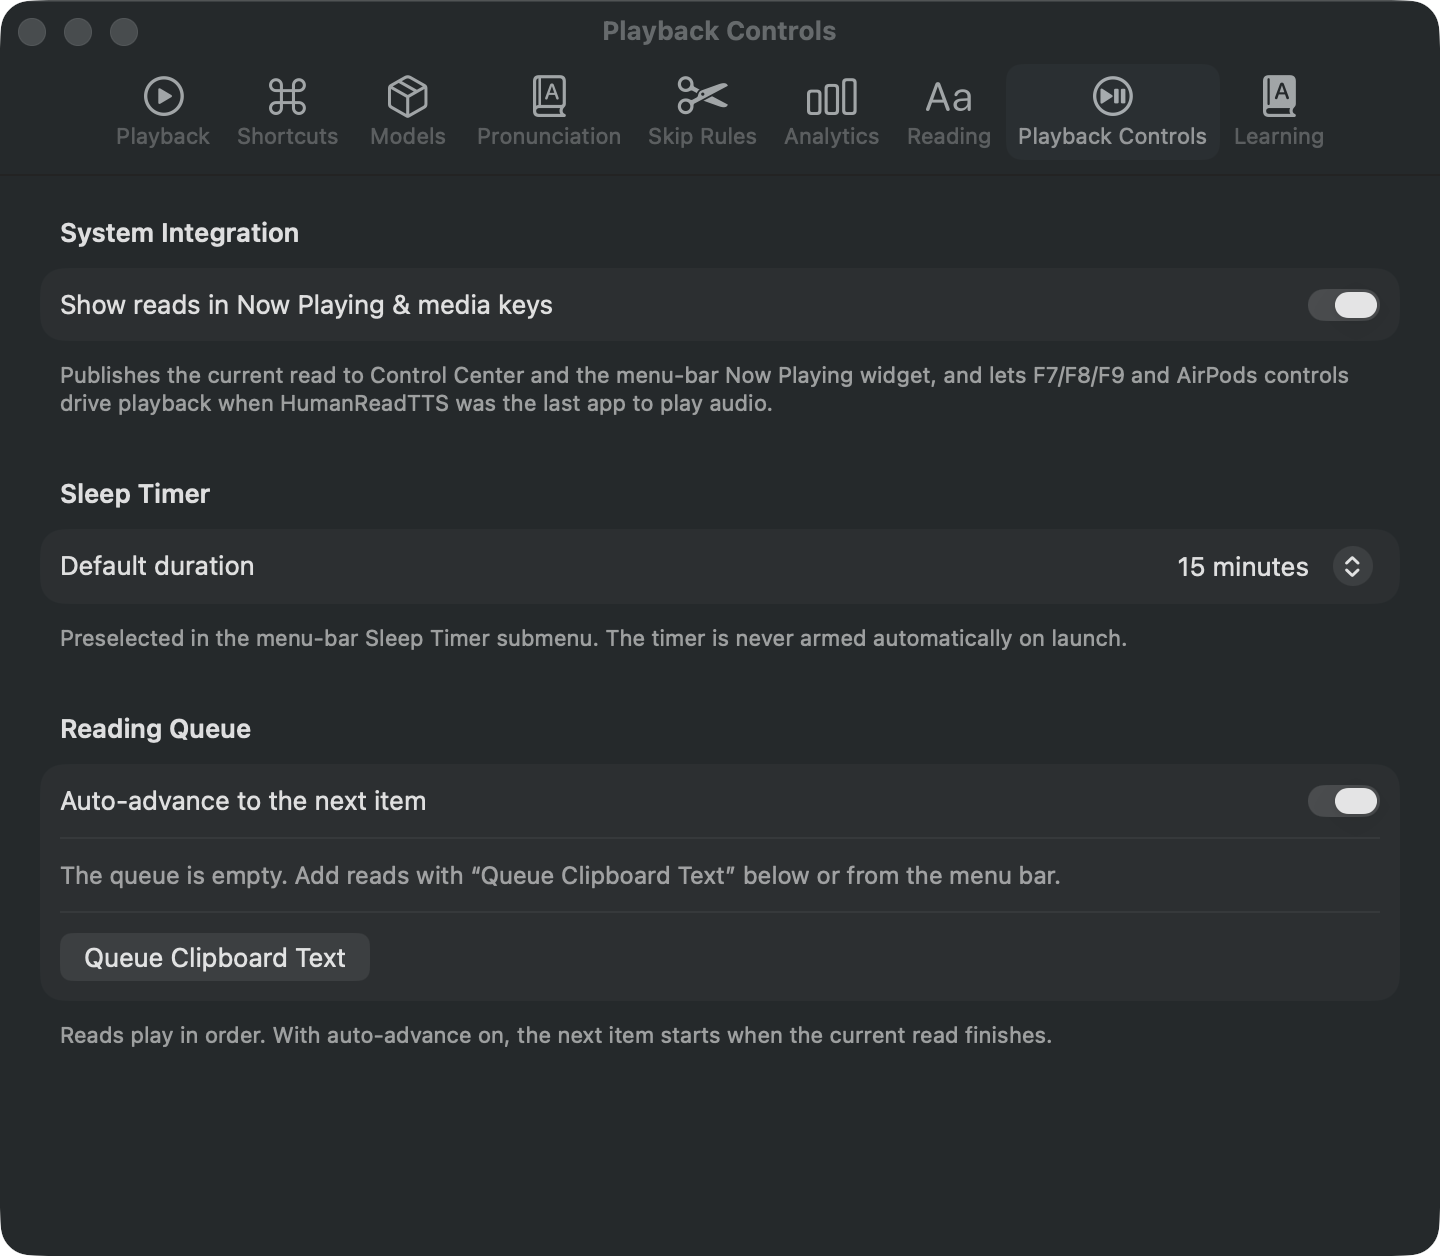This screenshot has width=1440, height=1256.
Task: Click the 'Sleep Timer' section heading
Action: pos(135,494)
